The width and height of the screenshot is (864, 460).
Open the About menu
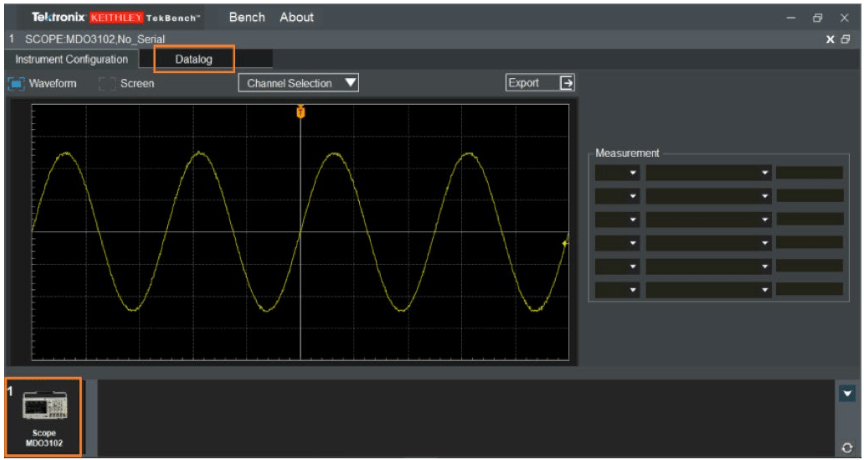click(x=296, y=17)
